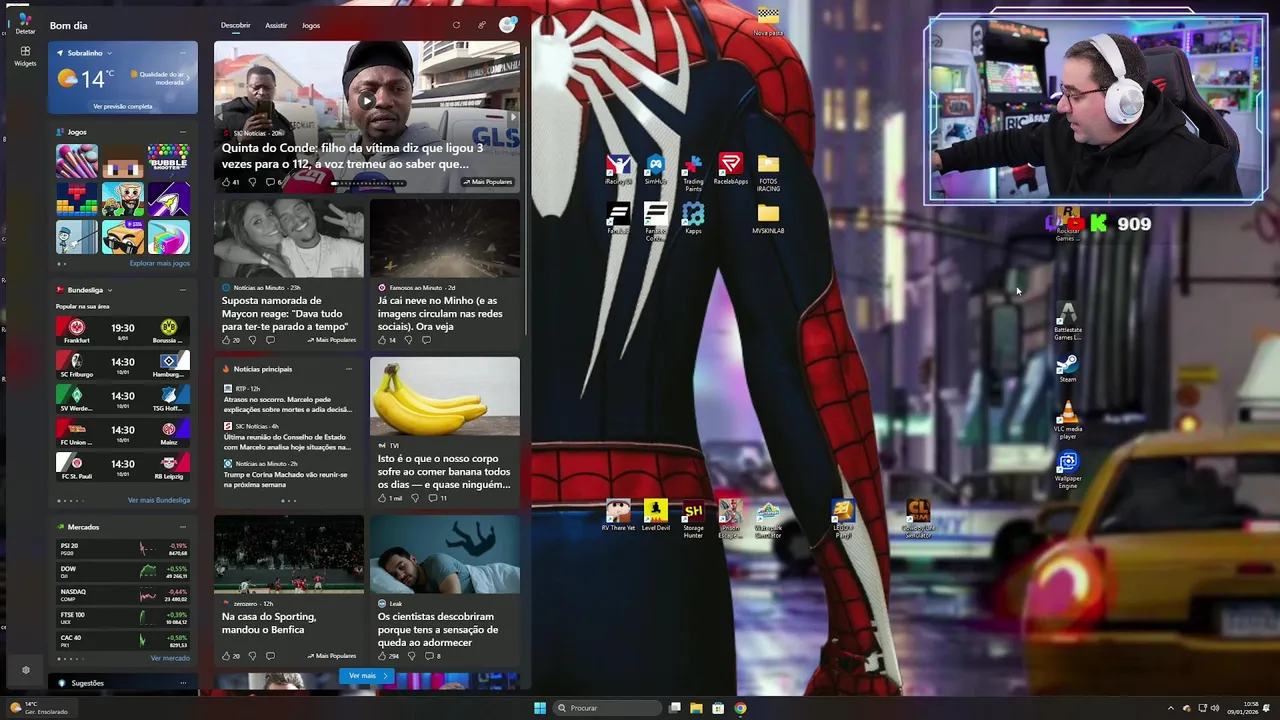1280x720 pixels.
Task: Launch iRacing desktop shortcut
Action: coord(618,170)
